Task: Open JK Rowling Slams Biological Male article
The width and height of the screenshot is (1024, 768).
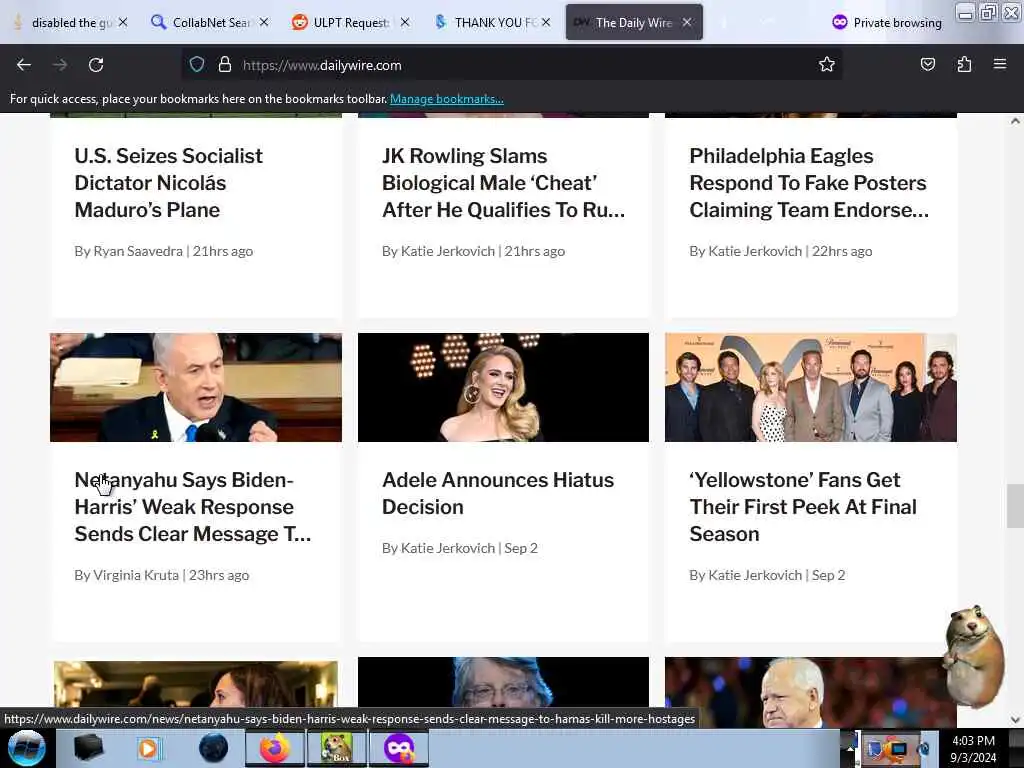Action: pyautogui.click(x=503, y=183)
